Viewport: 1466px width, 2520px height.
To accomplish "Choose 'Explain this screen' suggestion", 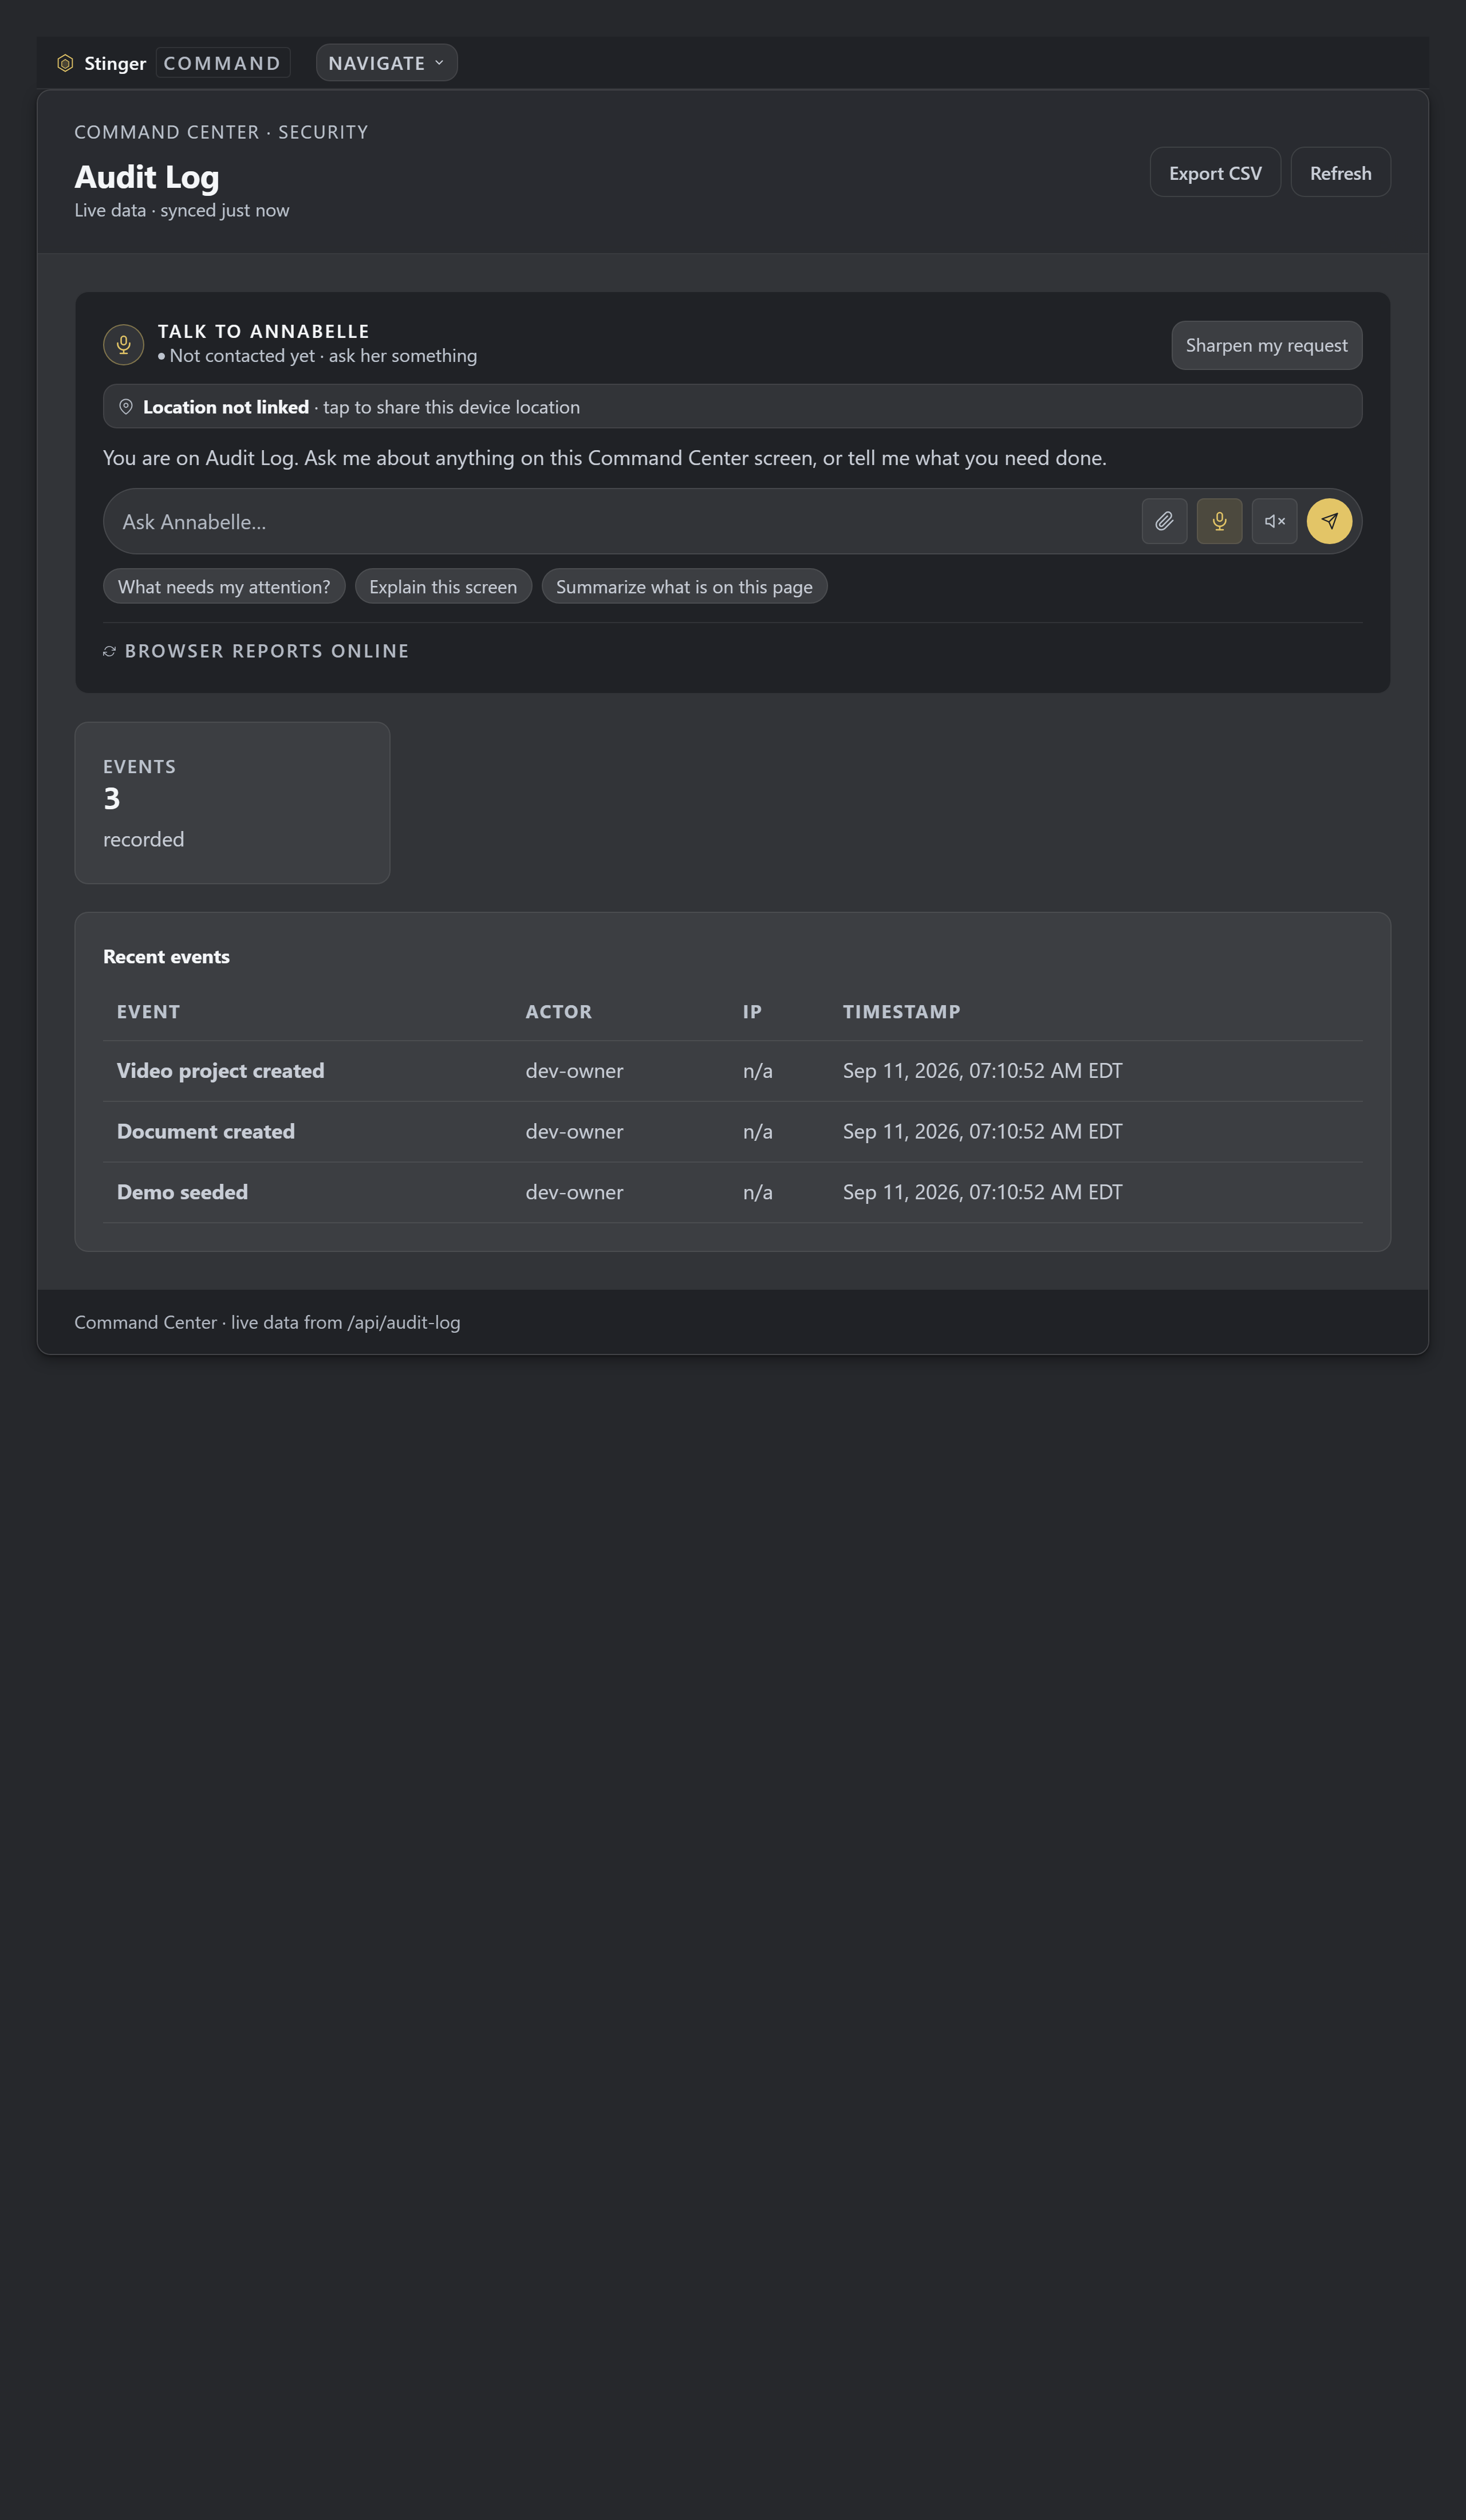I will 443,587.
